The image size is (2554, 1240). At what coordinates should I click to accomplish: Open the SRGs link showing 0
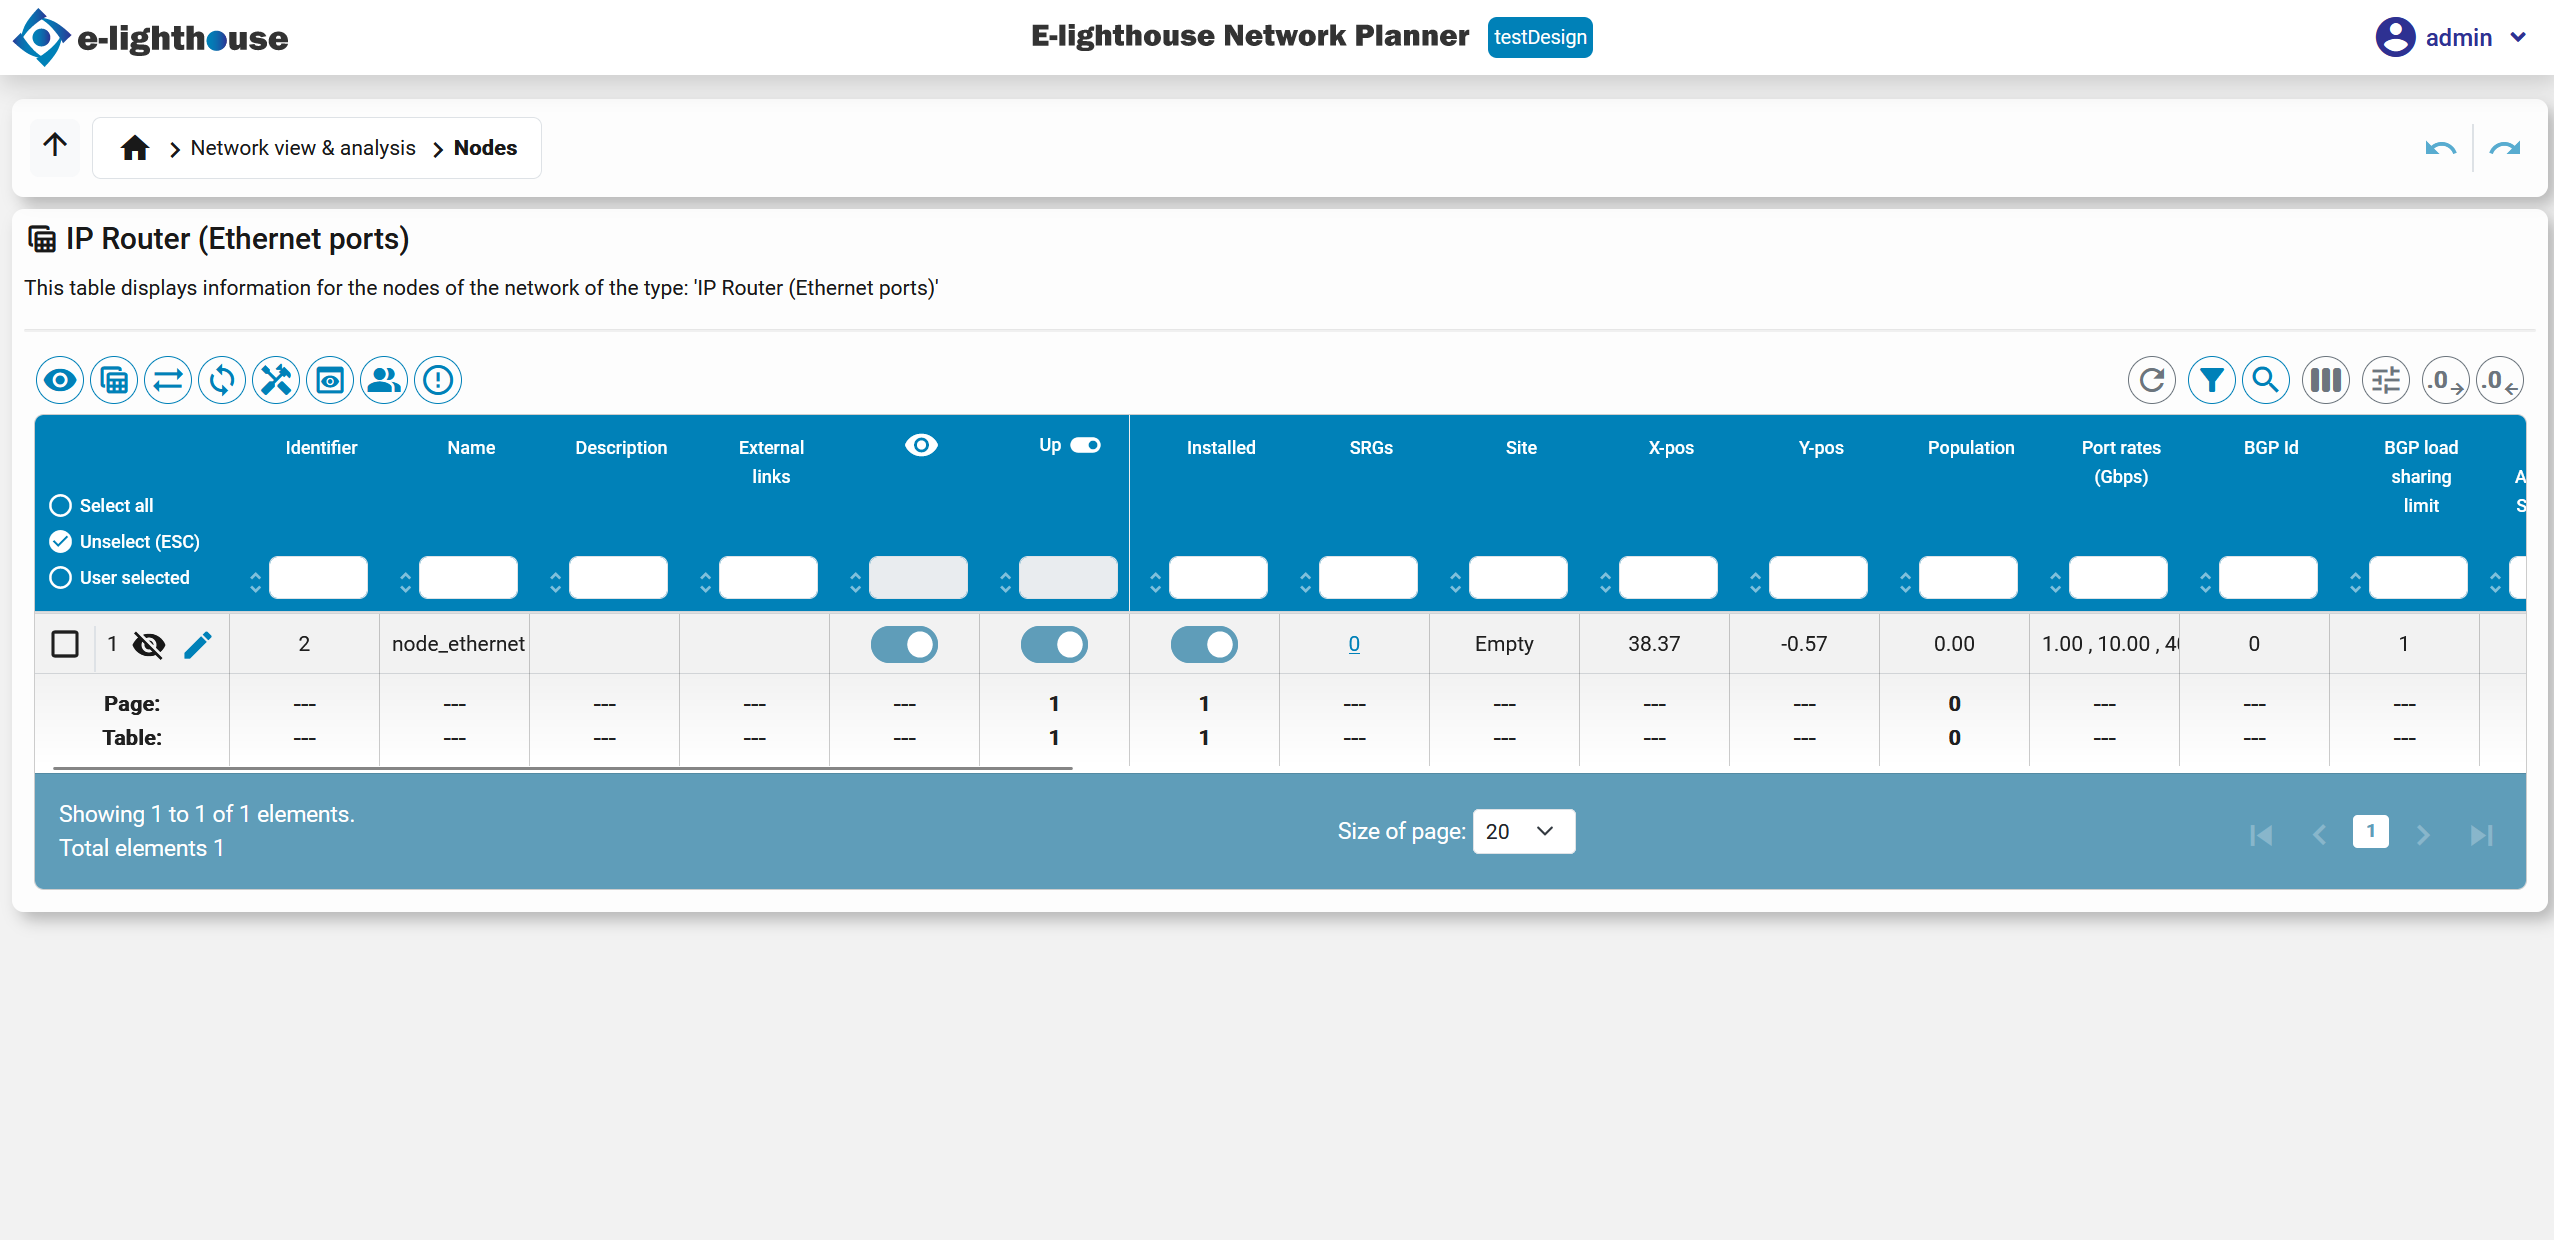tap(1354, 644)
